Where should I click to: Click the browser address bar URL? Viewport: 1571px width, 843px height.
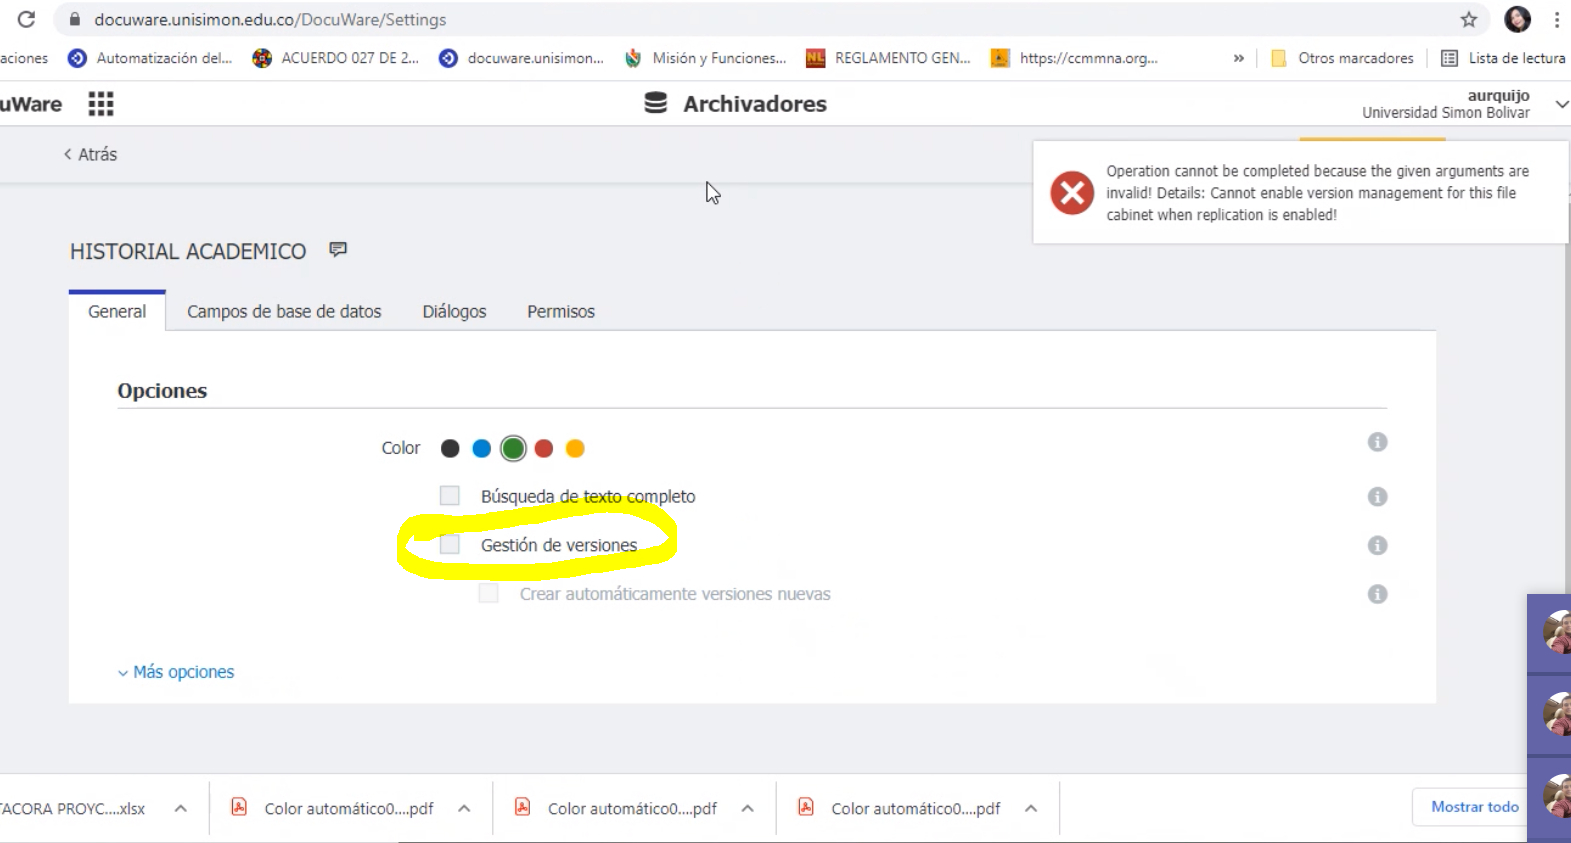pyautogui.click(x=270, y=20)
